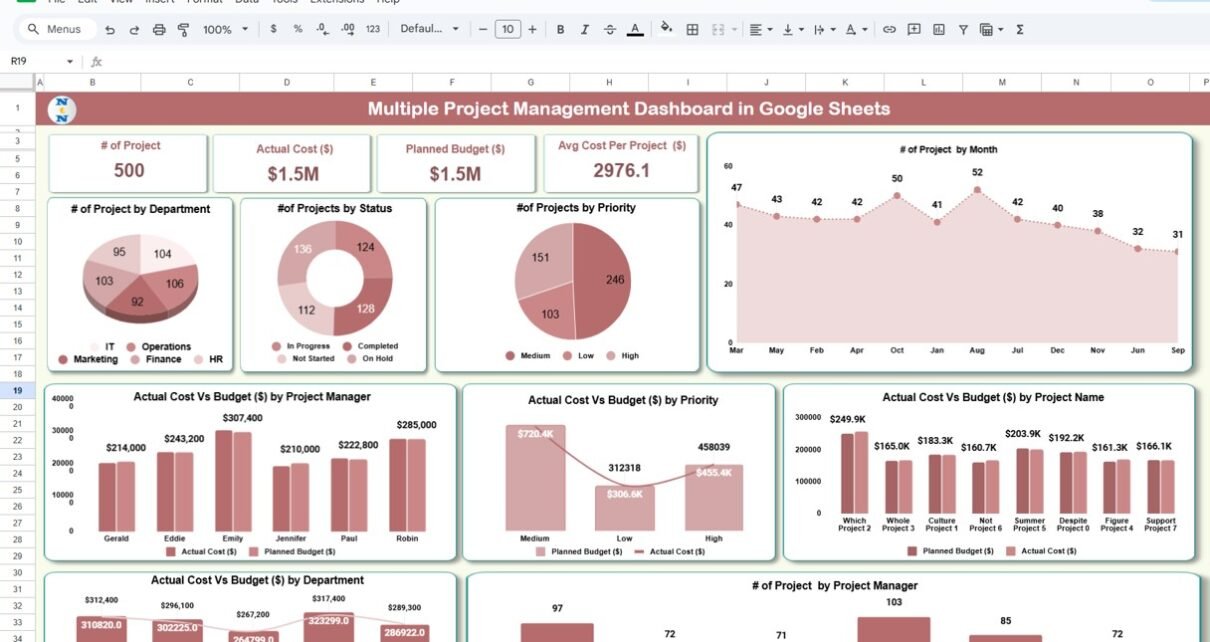Click the Undo arrow in the toolbar
Image resolution: width=1210 pixels, height=642 pixels.
point(109,30)
